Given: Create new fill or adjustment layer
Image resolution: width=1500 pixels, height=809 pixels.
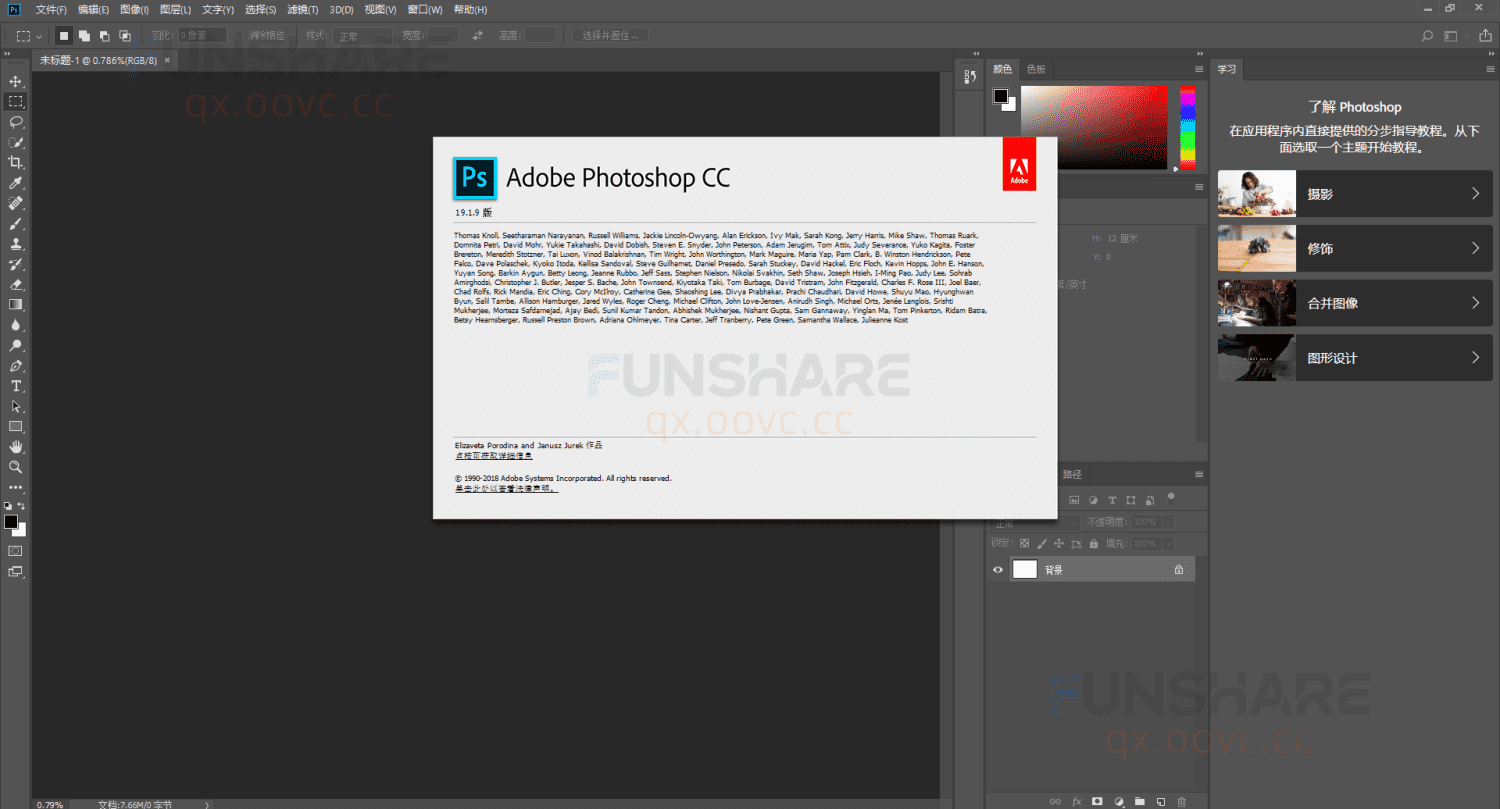Looking at the screenshot, I should click(1118, 801).
